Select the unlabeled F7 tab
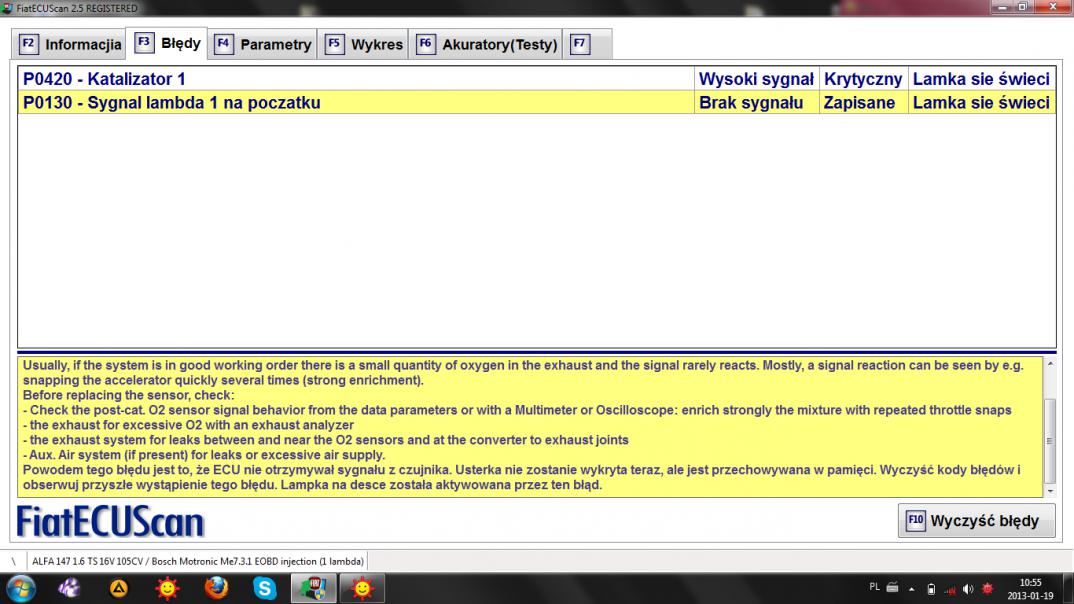Screen dimensions: 1074x604 click(x=587, y=45)
